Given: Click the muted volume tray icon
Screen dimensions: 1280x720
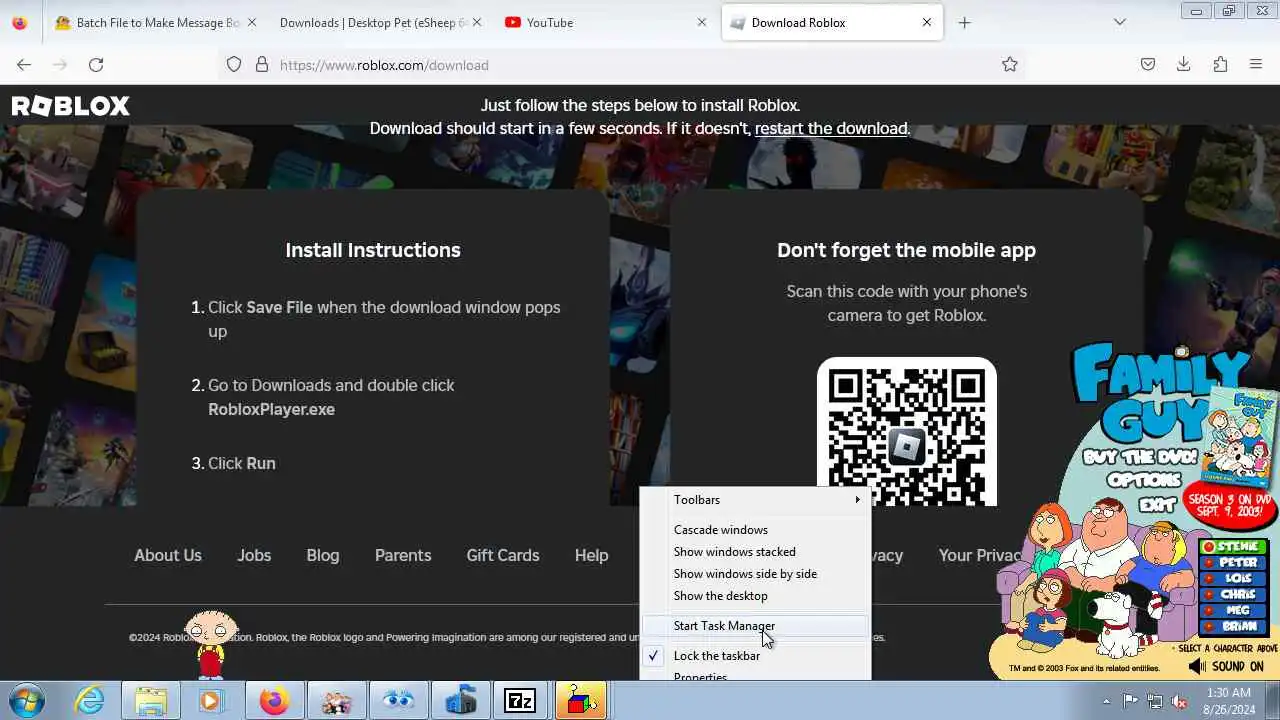Looking at the screenshot, I should pyautogui.click(x=1179, y=701).
